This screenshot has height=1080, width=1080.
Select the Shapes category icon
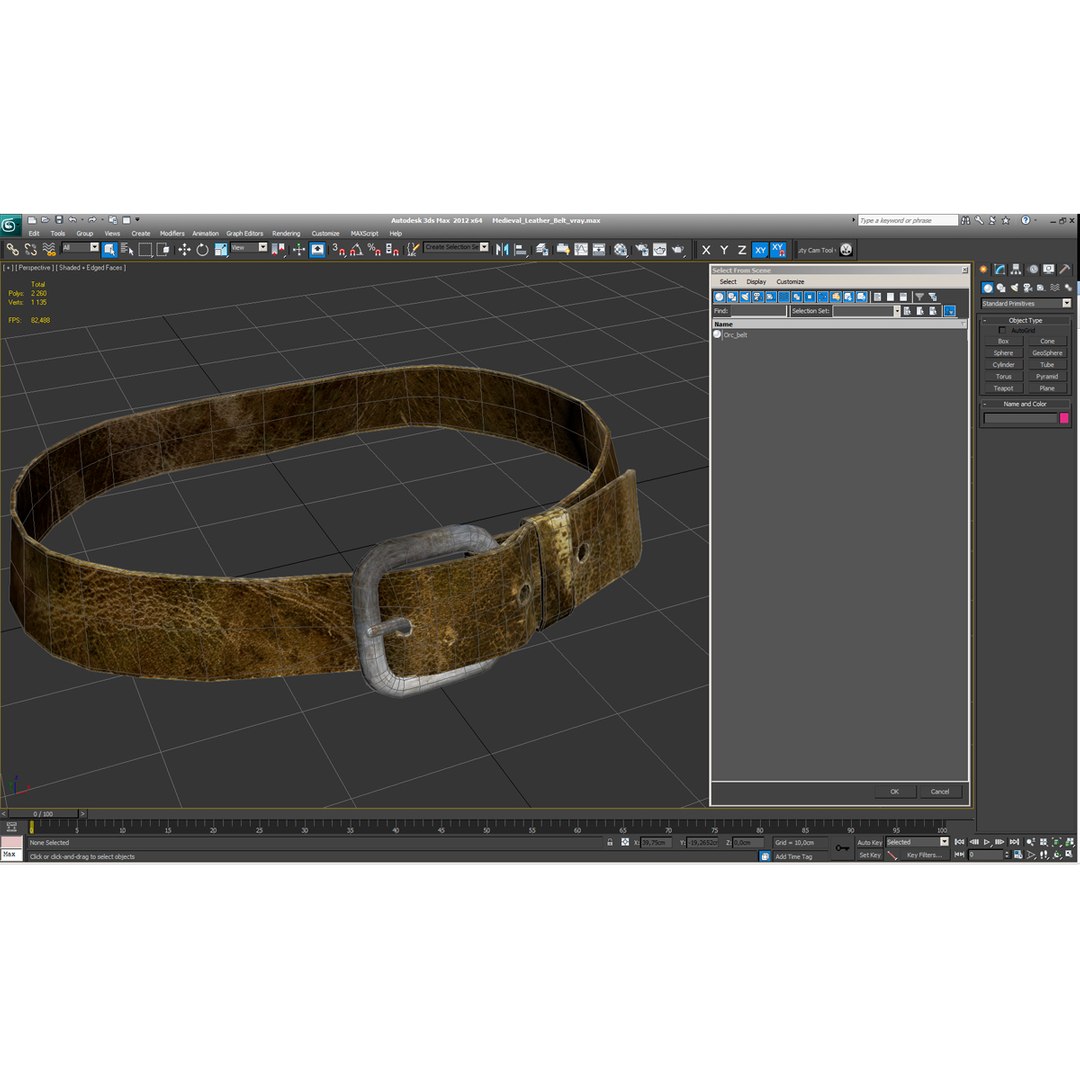point(1001,288)
